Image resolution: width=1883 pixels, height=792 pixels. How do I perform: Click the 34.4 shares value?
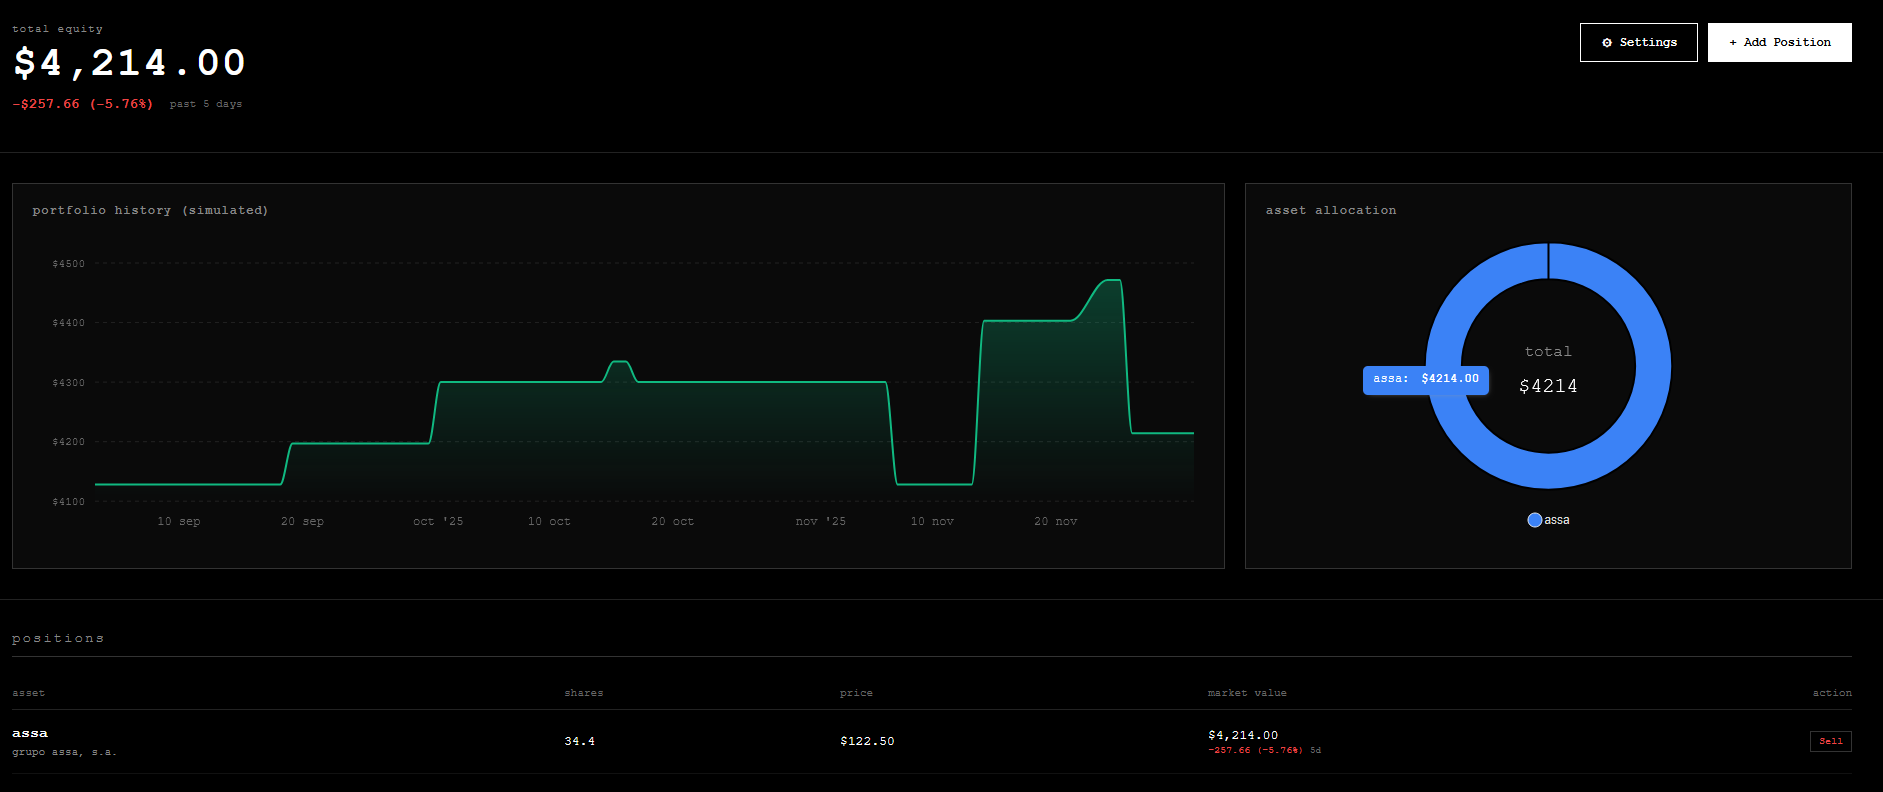(579, 741)
